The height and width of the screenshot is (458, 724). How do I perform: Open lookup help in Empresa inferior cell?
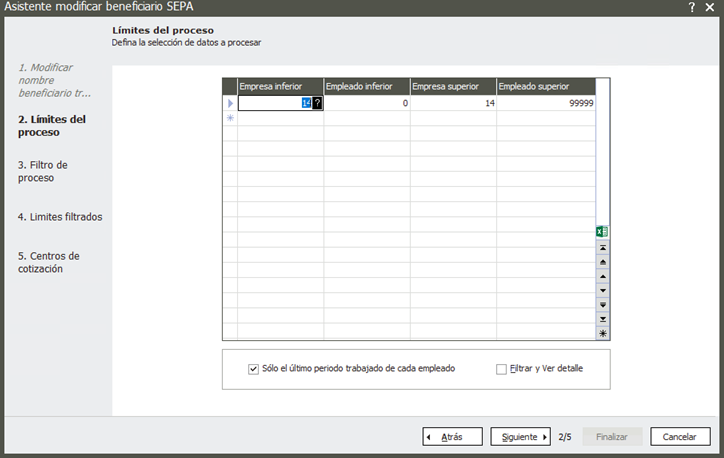coord(317,103)
